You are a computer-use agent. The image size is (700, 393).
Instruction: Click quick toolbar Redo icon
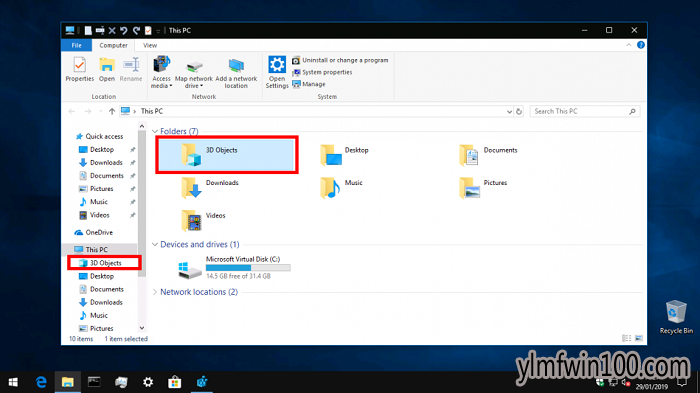pos(136,30)
